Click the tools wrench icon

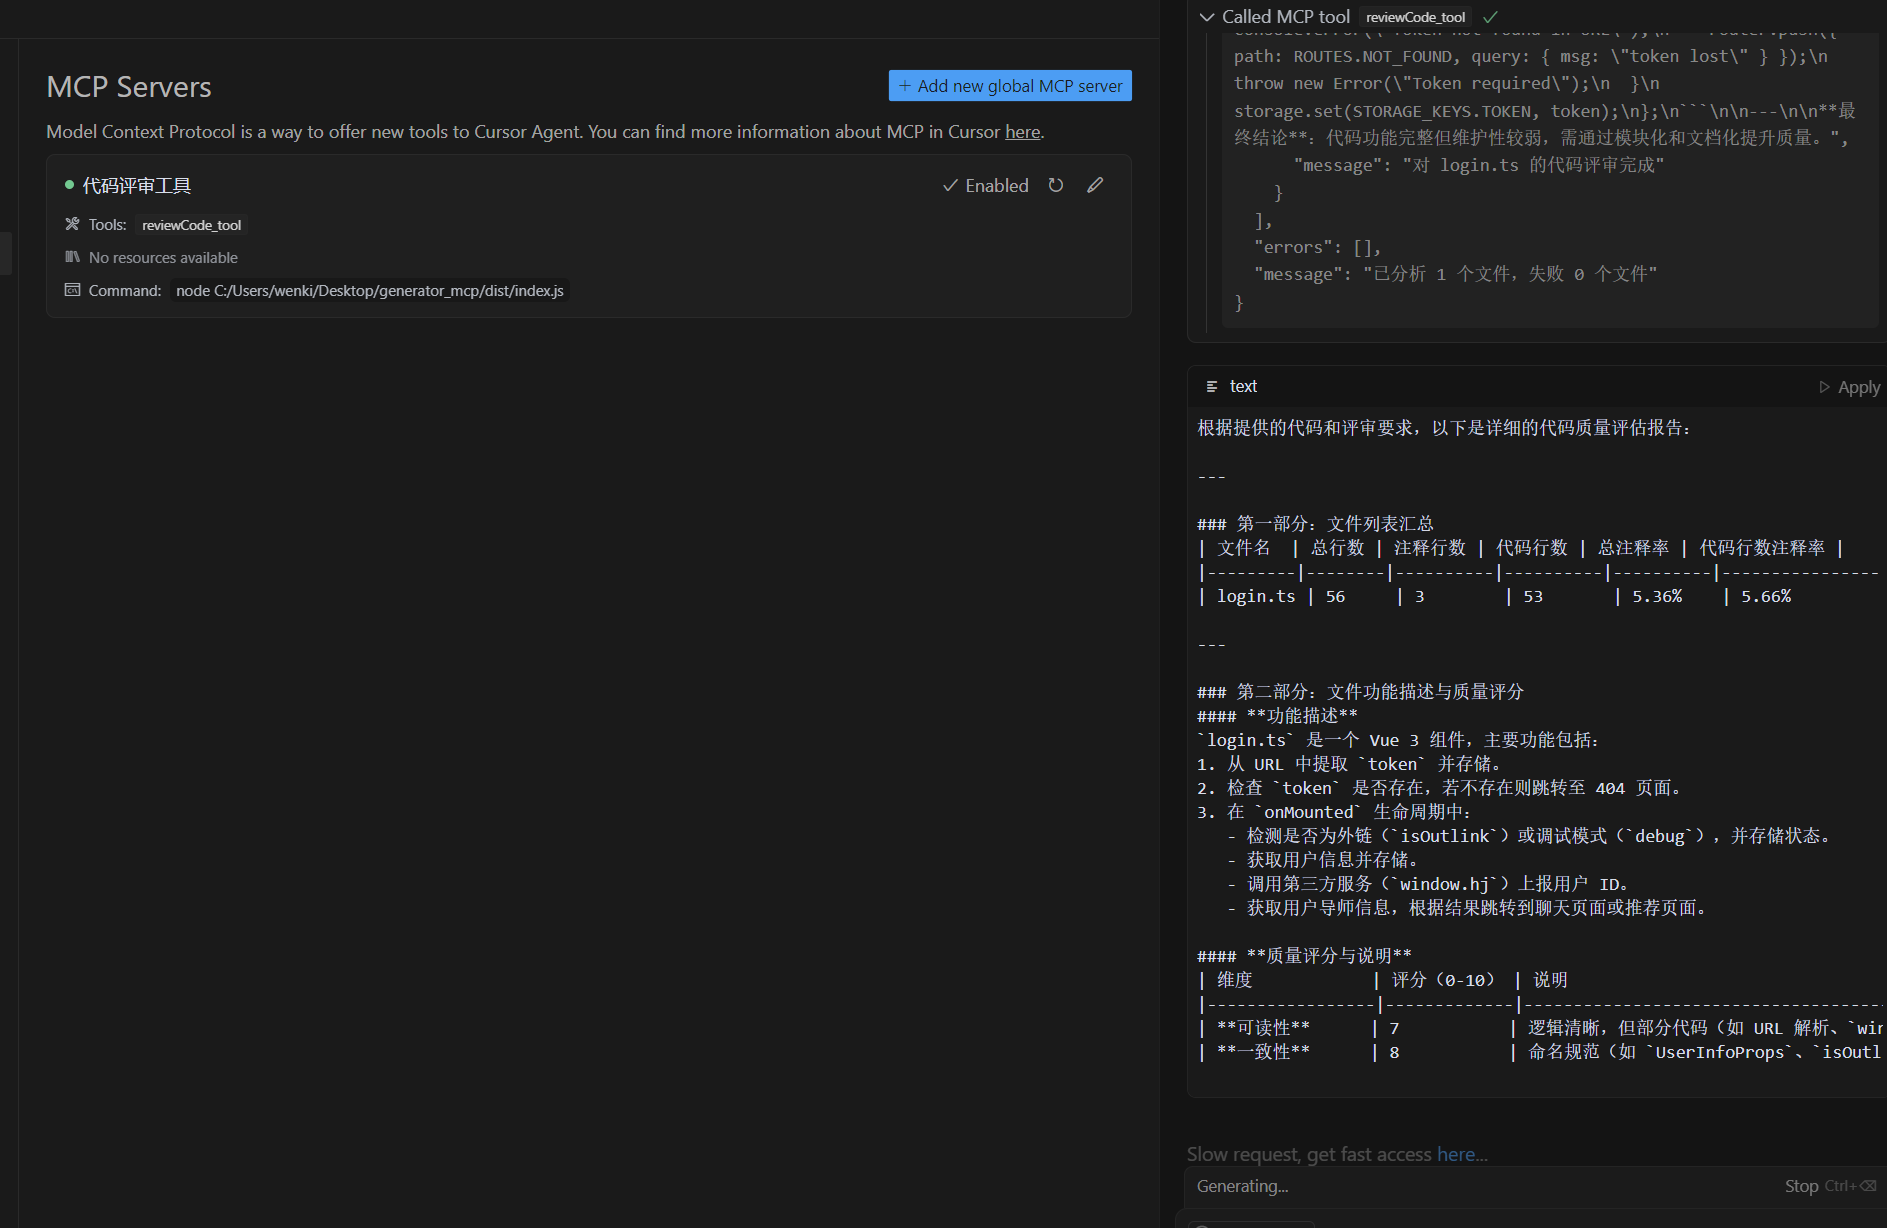[x=72, y=224]
